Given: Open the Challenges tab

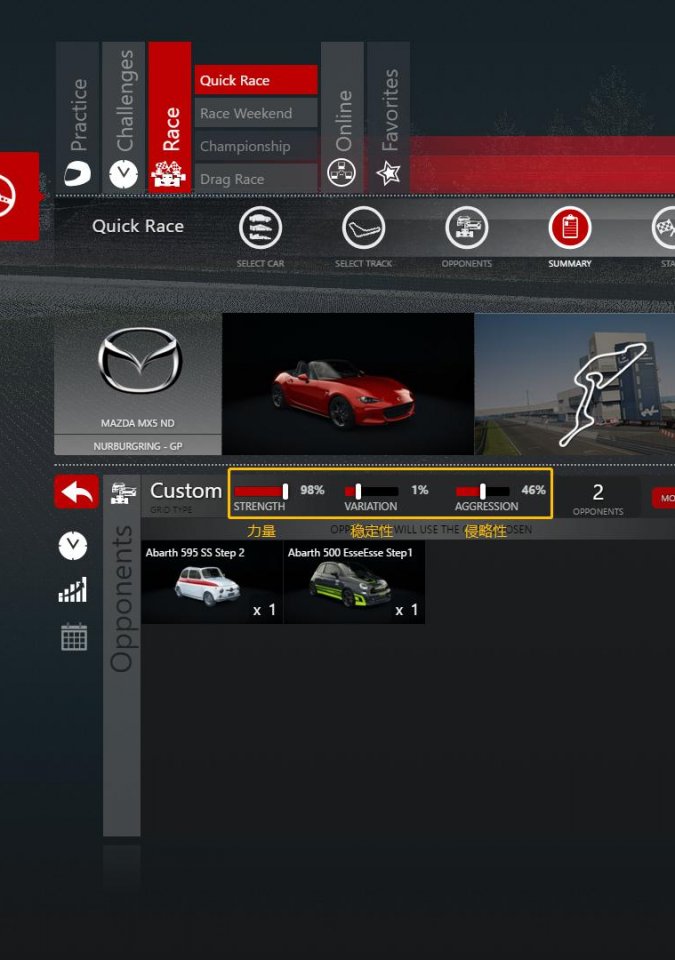Looking at the screenshot, I should (124, 116).
